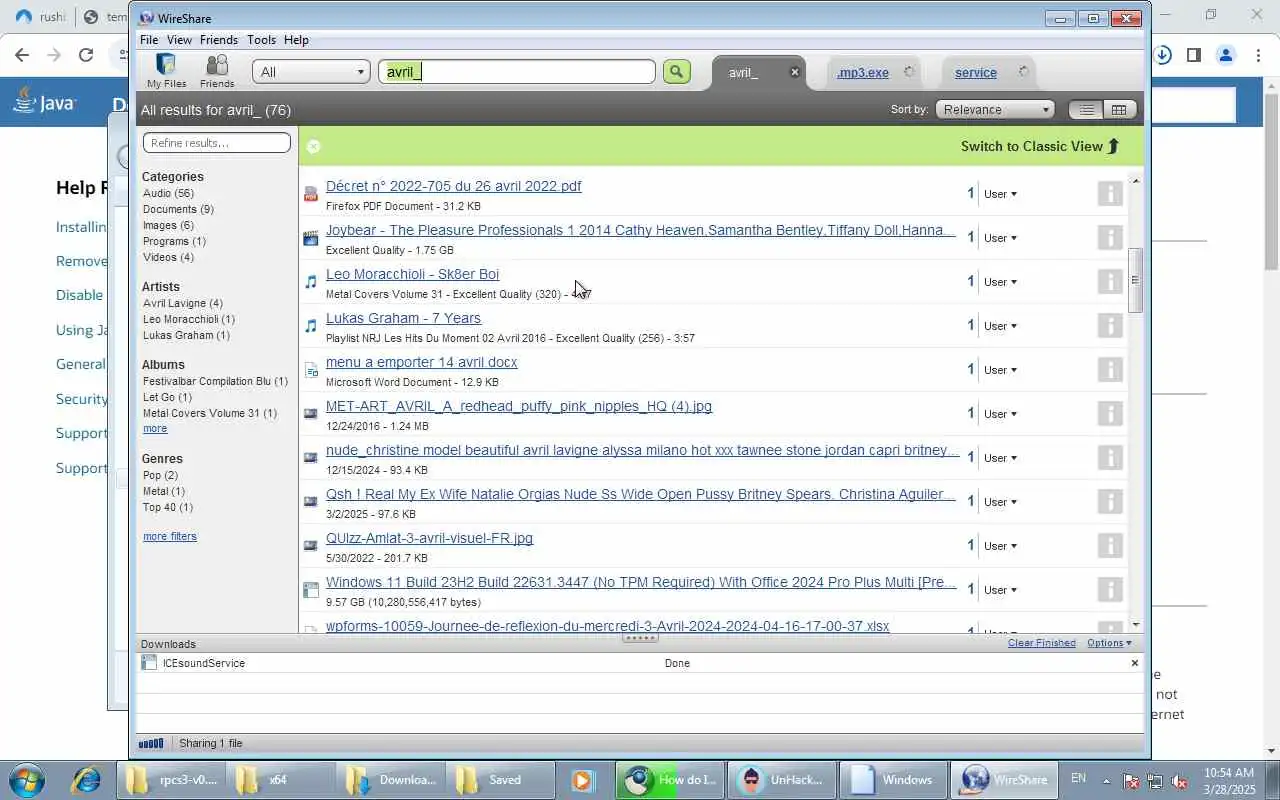1280x800 pixels.
Task: Show info for Joybear result
Action: point(1110,237)
